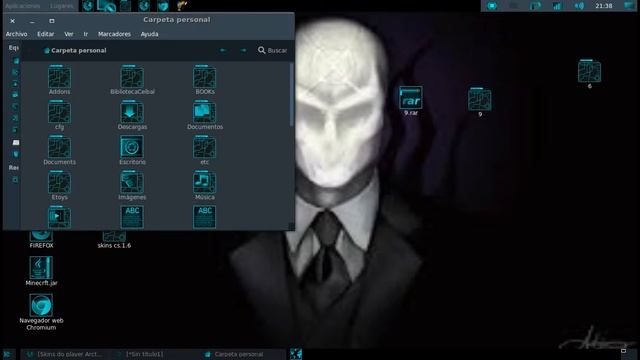Click the clock showing 21:38
Image resolution: width=640 pixels, height=360 pixels.
(604, 6)
